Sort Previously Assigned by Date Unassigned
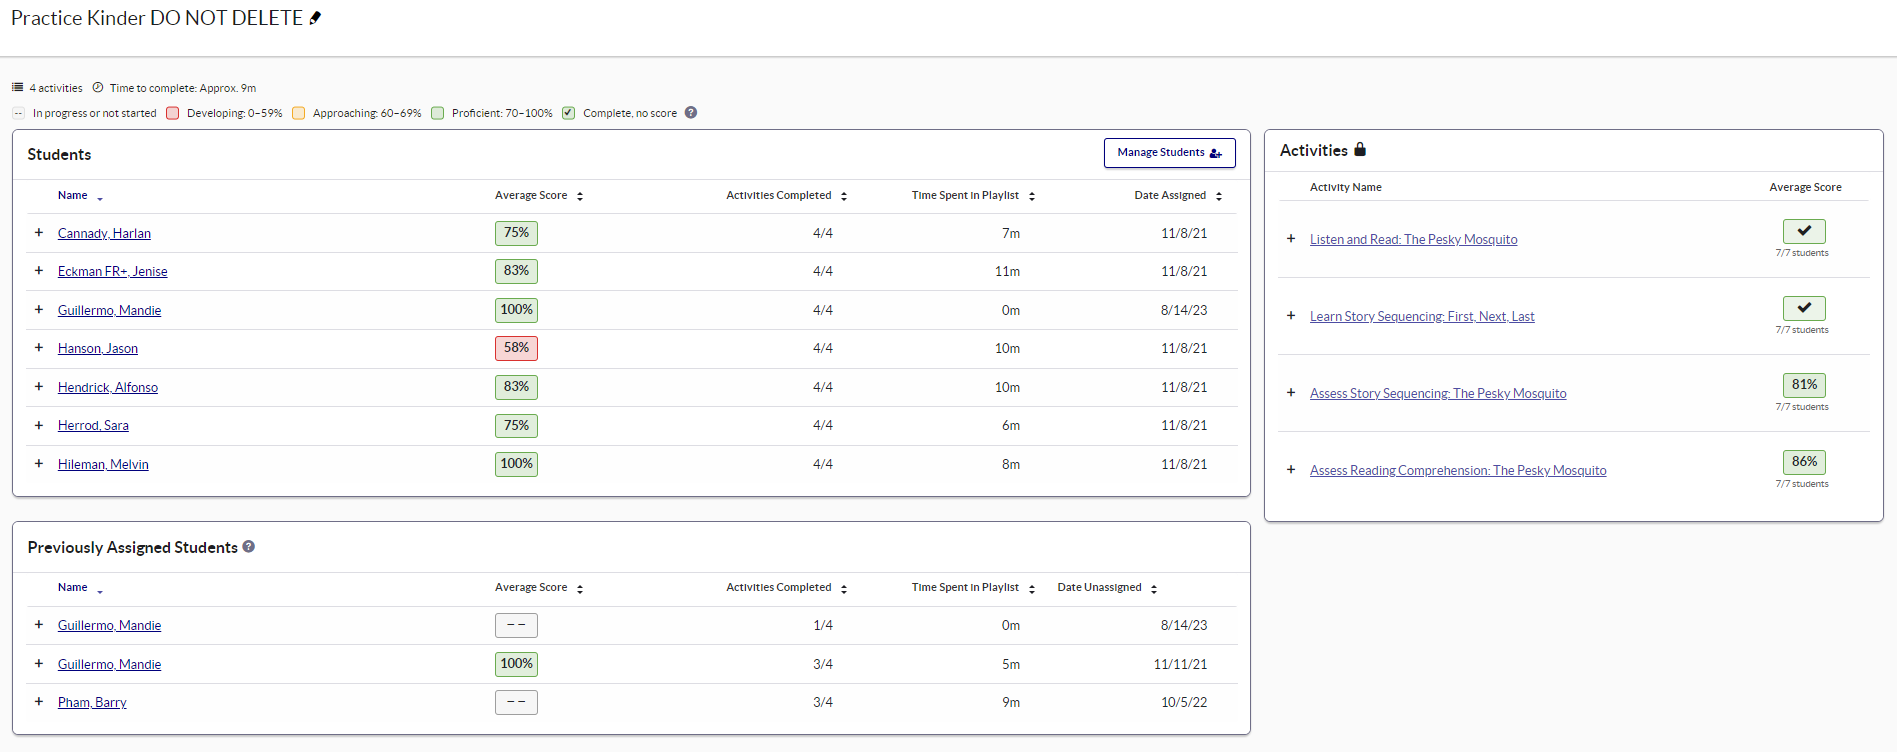The width and height of the screenshot is (1897, 752). 1154,588
